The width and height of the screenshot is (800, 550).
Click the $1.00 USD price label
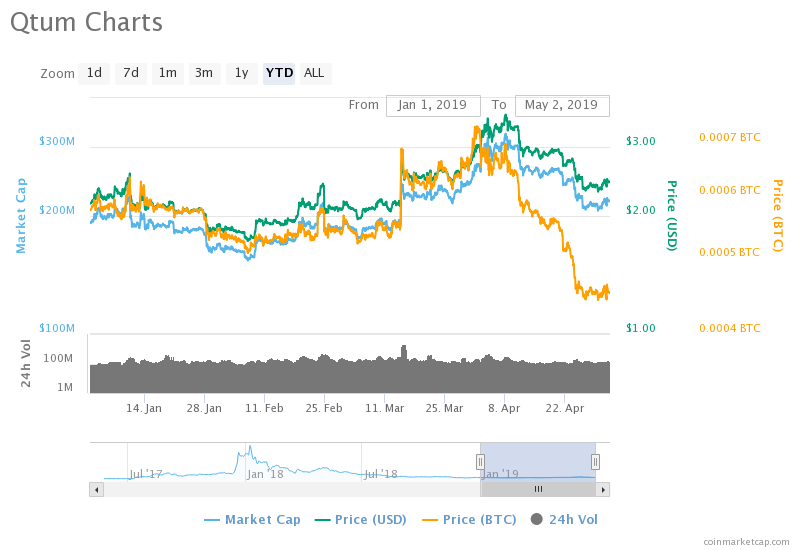[641, 328]
